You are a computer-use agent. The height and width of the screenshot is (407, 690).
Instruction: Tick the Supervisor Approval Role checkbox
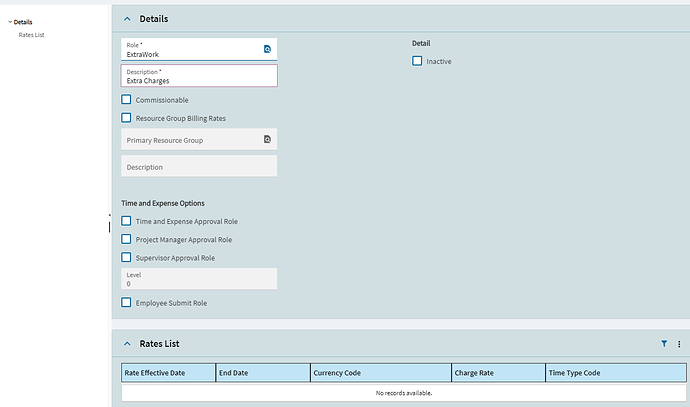[126, 257]
